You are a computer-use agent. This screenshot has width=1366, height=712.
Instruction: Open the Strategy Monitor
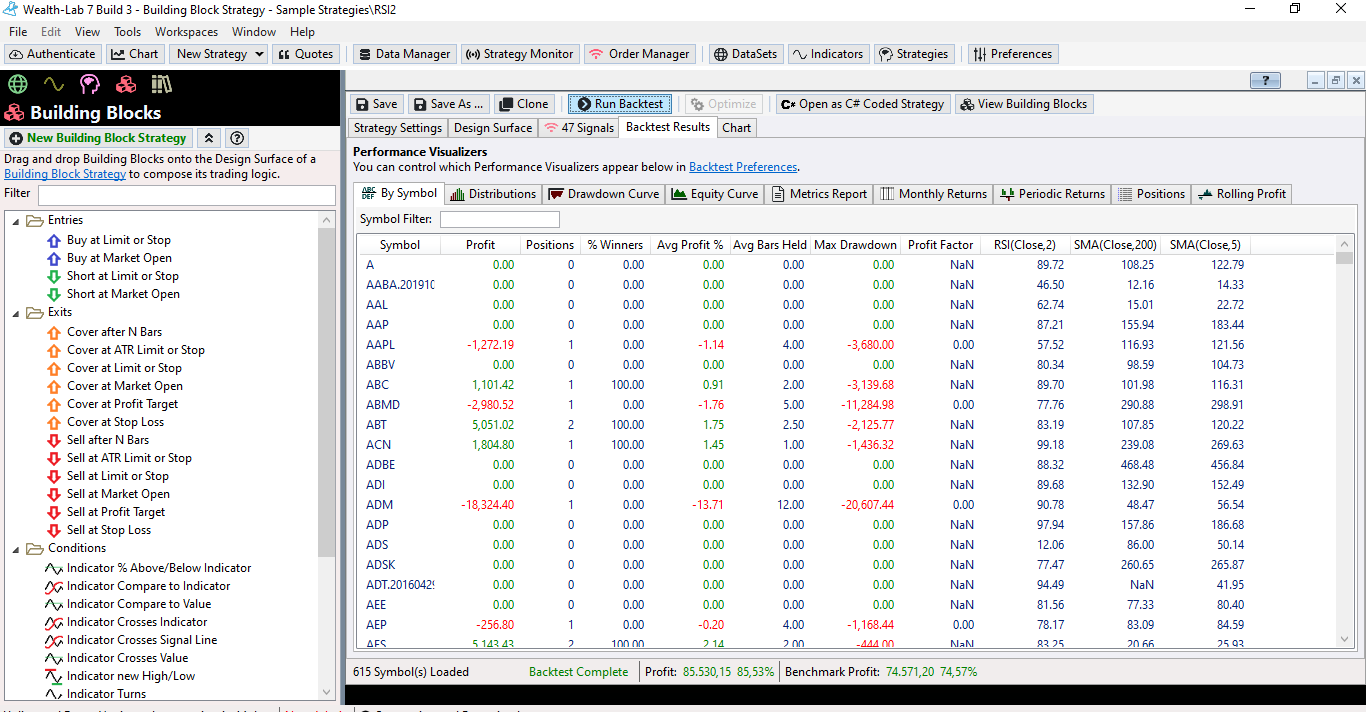click(520, 54)
